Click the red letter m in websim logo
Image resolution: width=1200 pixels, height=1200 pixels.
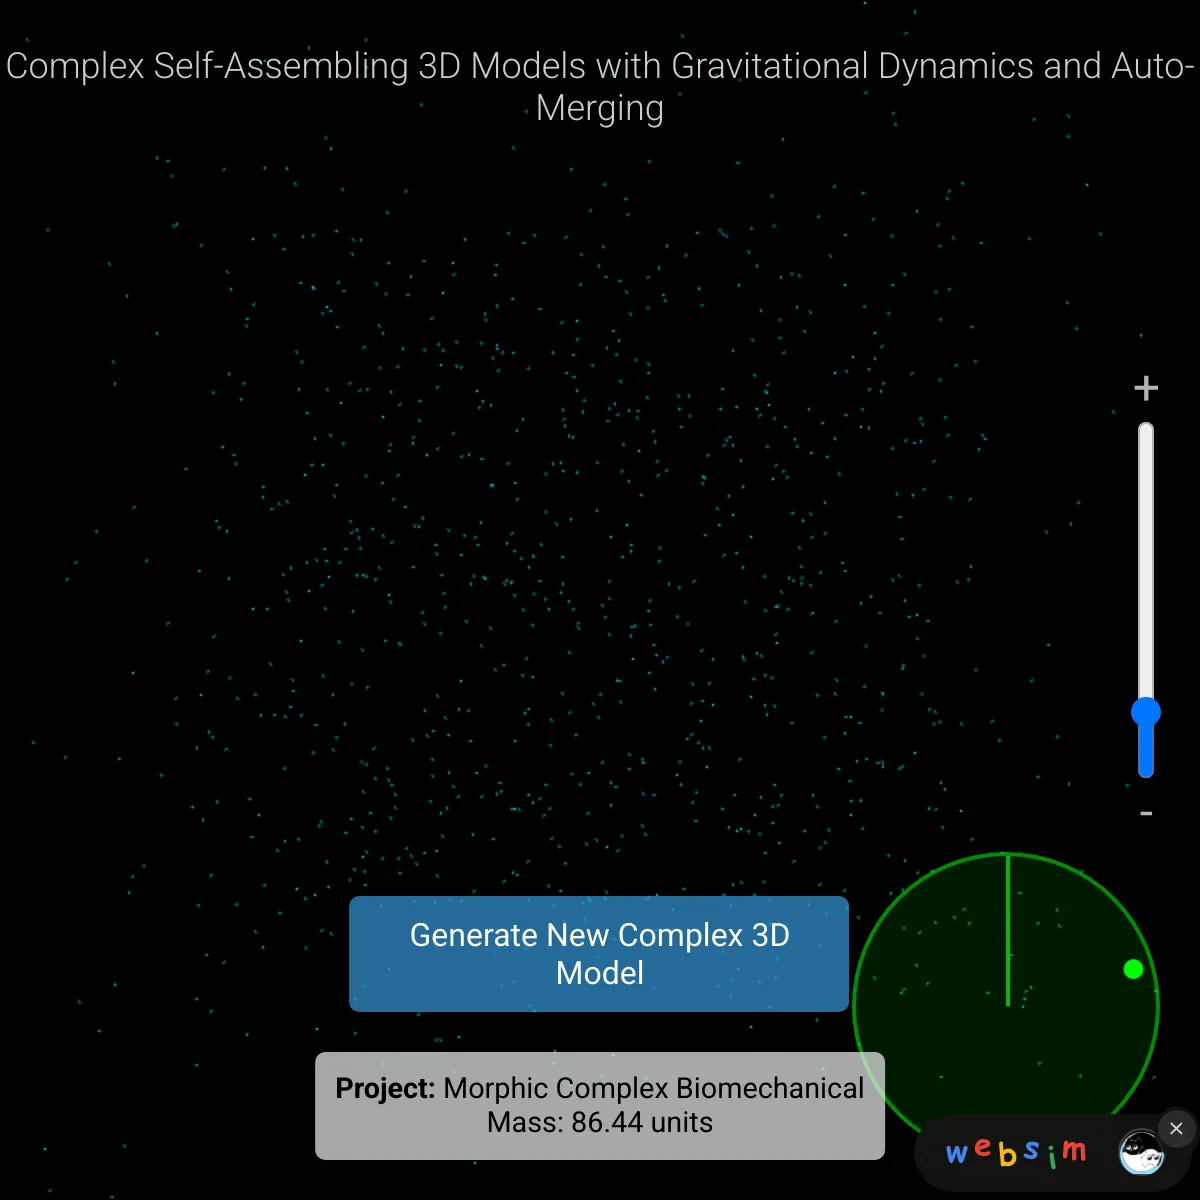pyautogui.click(x=1074, y=1151)
